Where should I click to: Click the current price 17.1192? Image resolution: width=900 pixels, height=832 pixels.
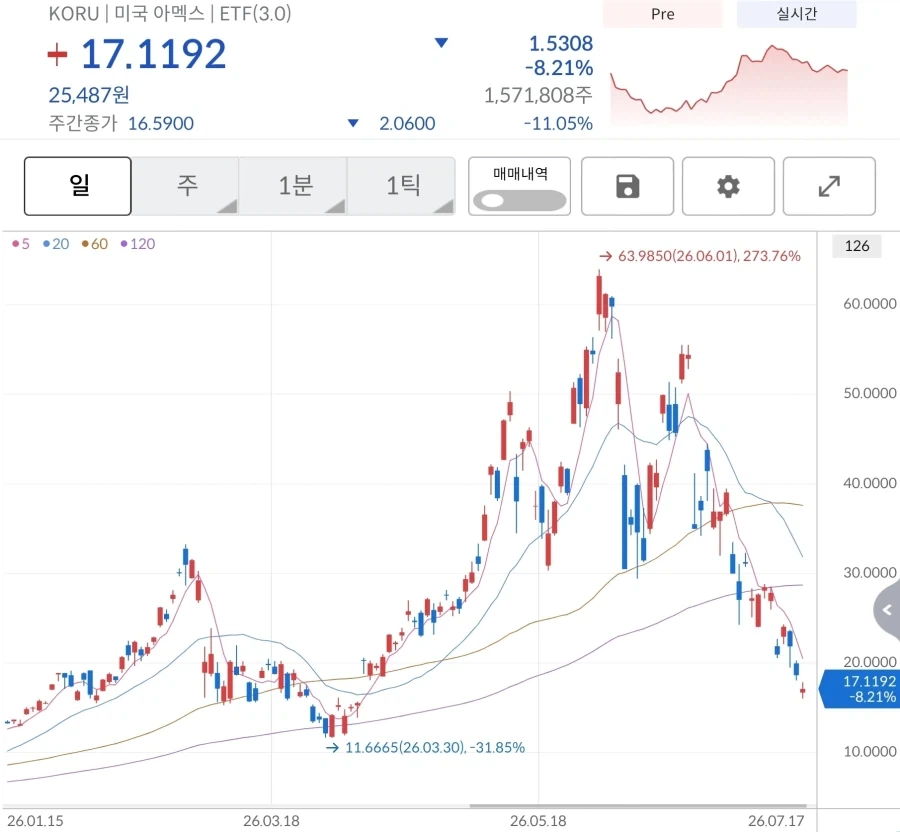[x=153, y=55]
